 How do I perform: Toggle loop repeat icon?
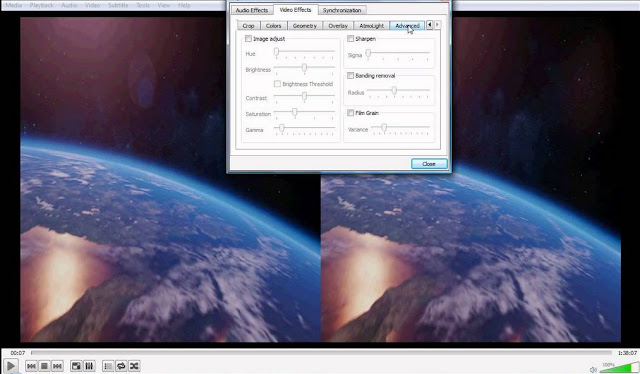pos(121,366)
